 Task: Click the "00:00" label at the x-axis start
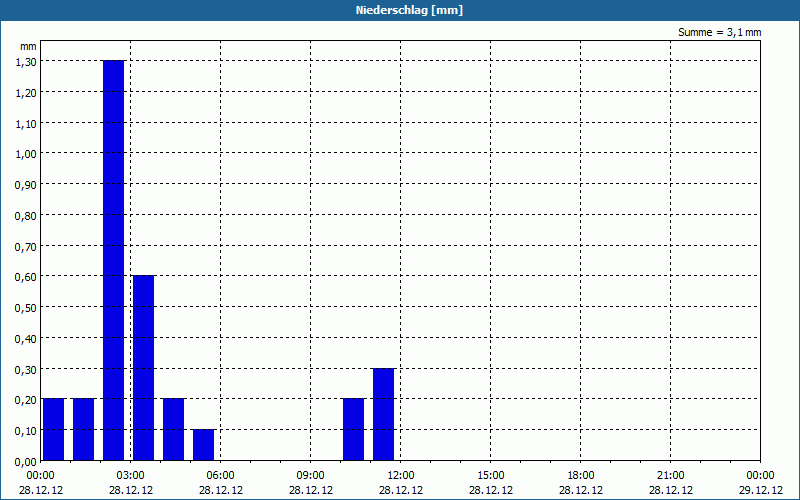[41, 476]
